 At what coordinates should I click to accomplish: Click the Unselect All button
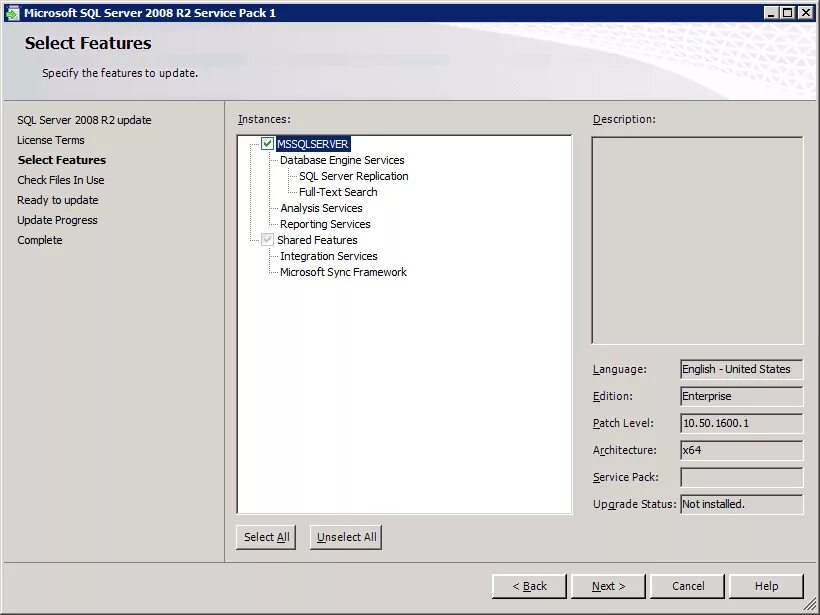tap(346, 537)
